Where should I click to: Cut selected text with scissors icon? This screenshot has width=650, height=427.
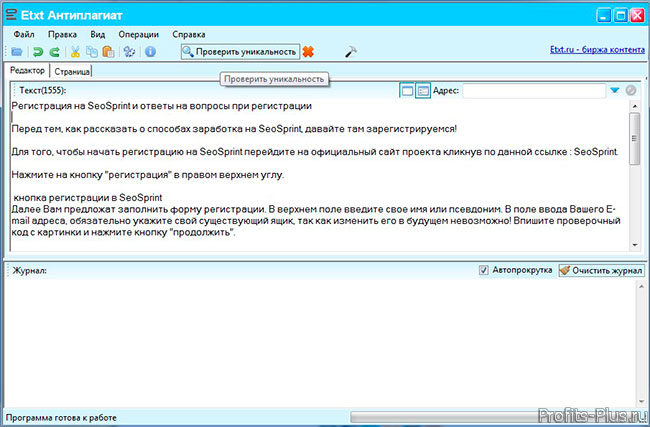point(75,52)
